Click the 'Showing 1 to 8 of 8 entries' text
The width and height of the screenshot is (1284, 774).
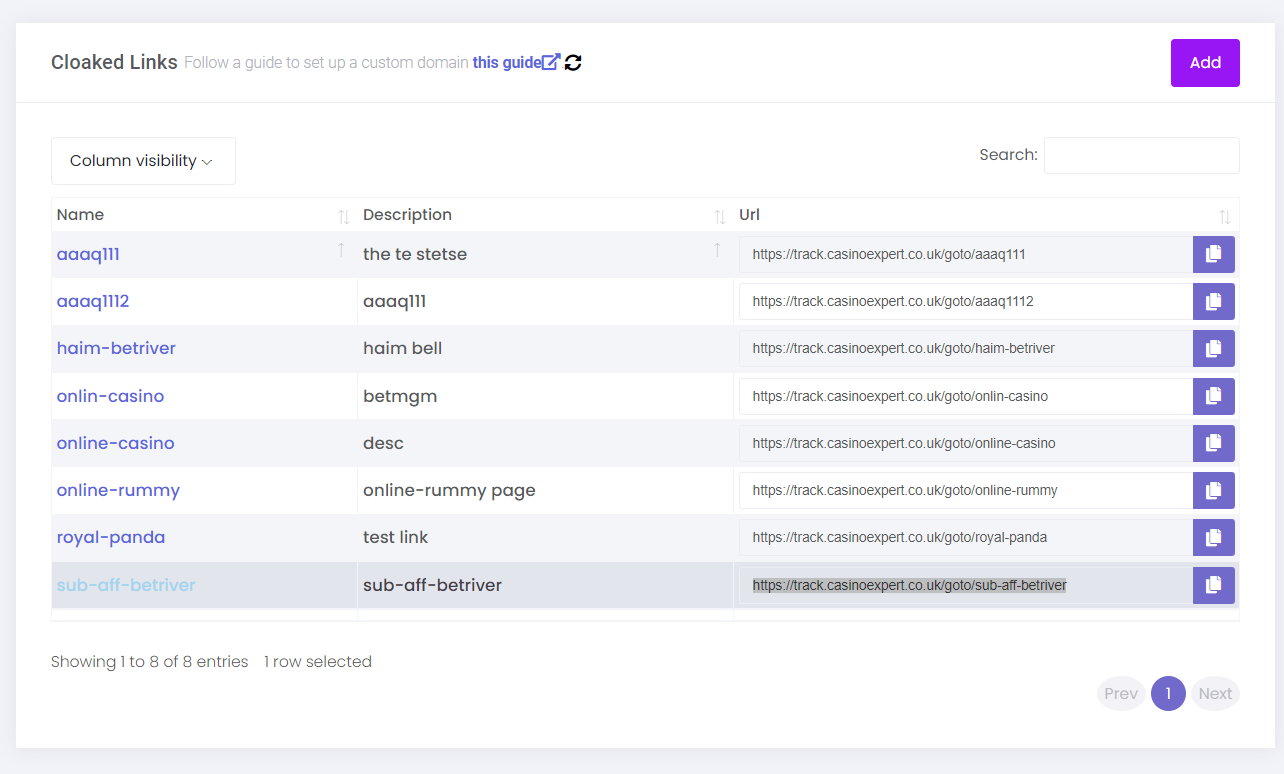click(x=150, y=661)
